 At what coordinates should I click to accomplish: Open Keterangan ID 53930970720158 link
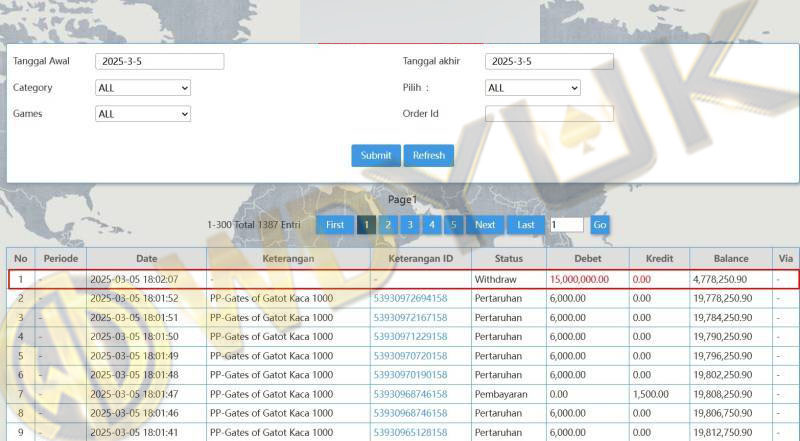tap(410, 356)
